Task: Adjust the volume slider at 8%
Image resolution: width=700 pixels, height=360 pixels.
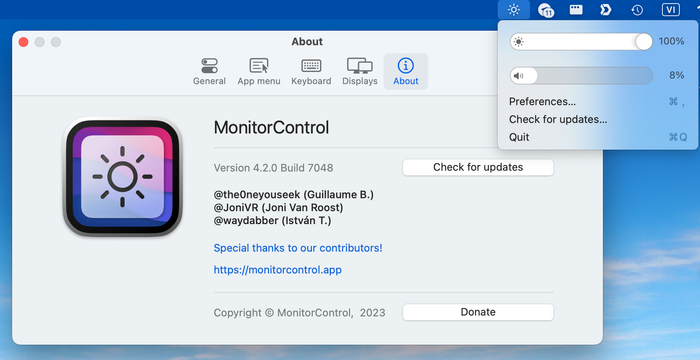Action: coord(581,75)
